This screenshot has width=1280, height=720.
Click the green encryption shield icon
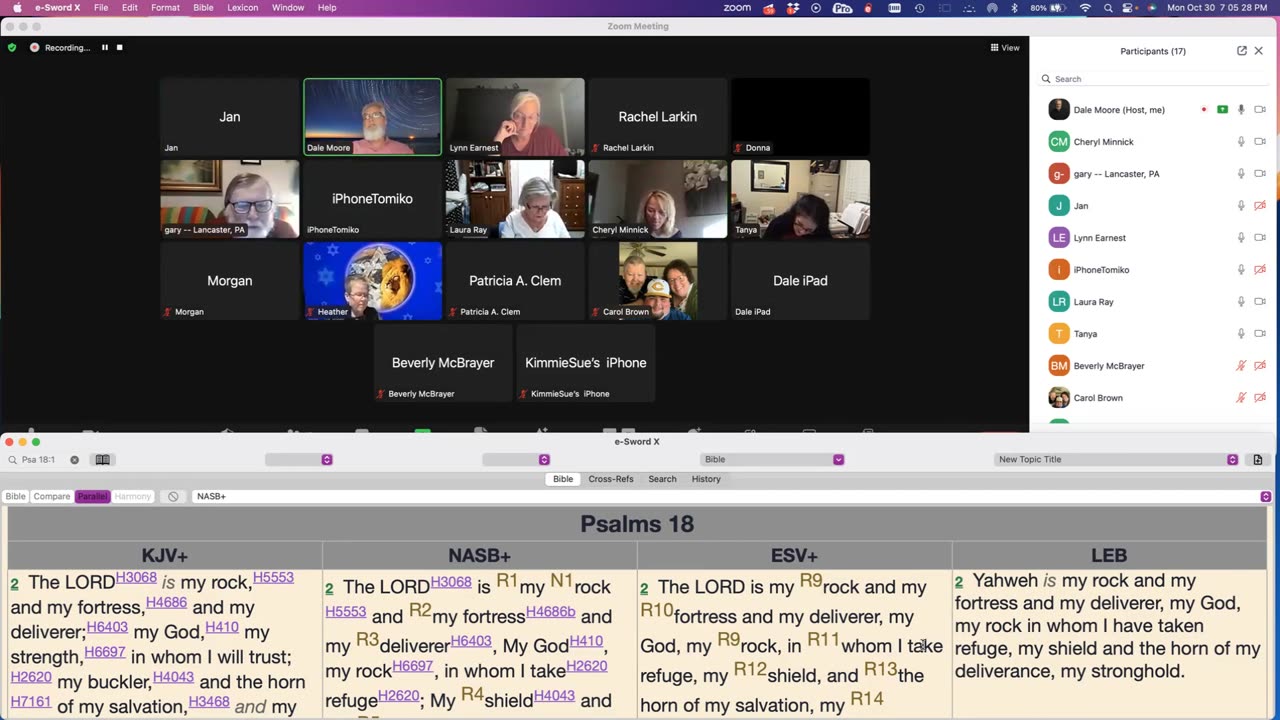click(12, 47)
